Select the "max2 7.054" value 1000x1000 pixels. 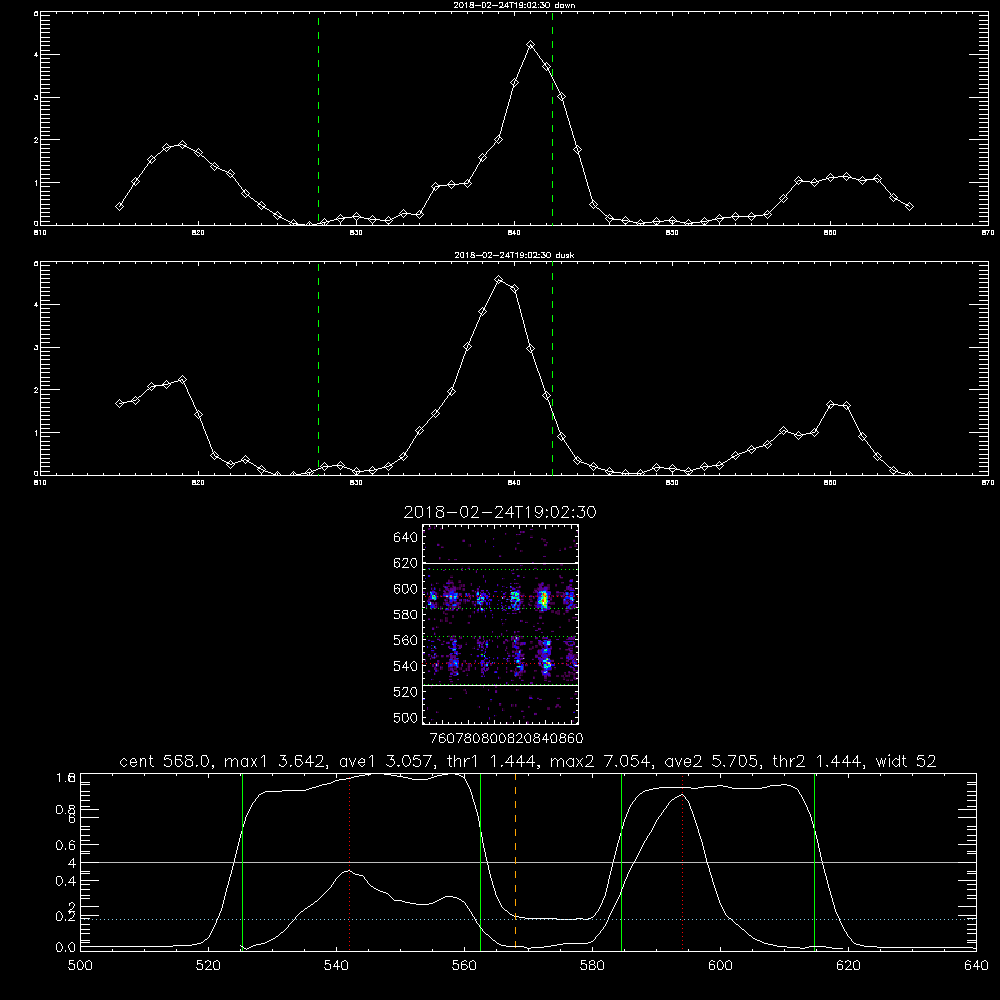(x=601, y=761)
